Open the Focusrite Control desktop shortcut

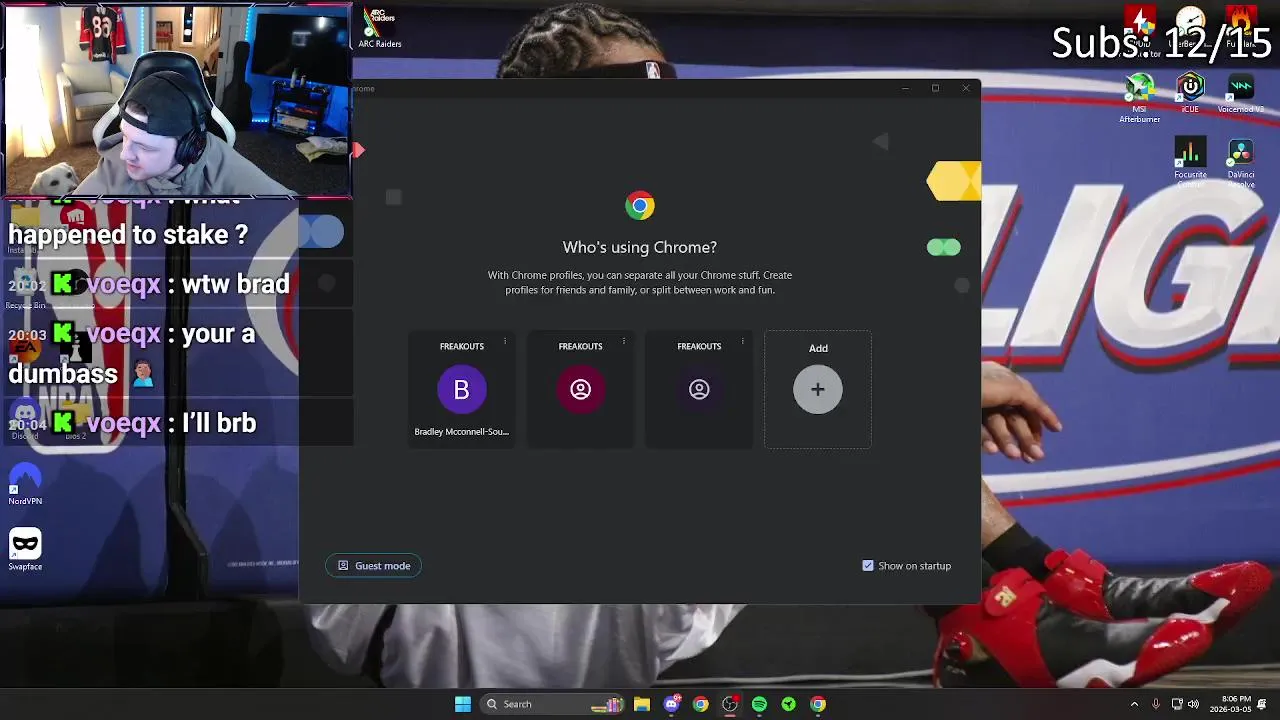point(1190,163)
